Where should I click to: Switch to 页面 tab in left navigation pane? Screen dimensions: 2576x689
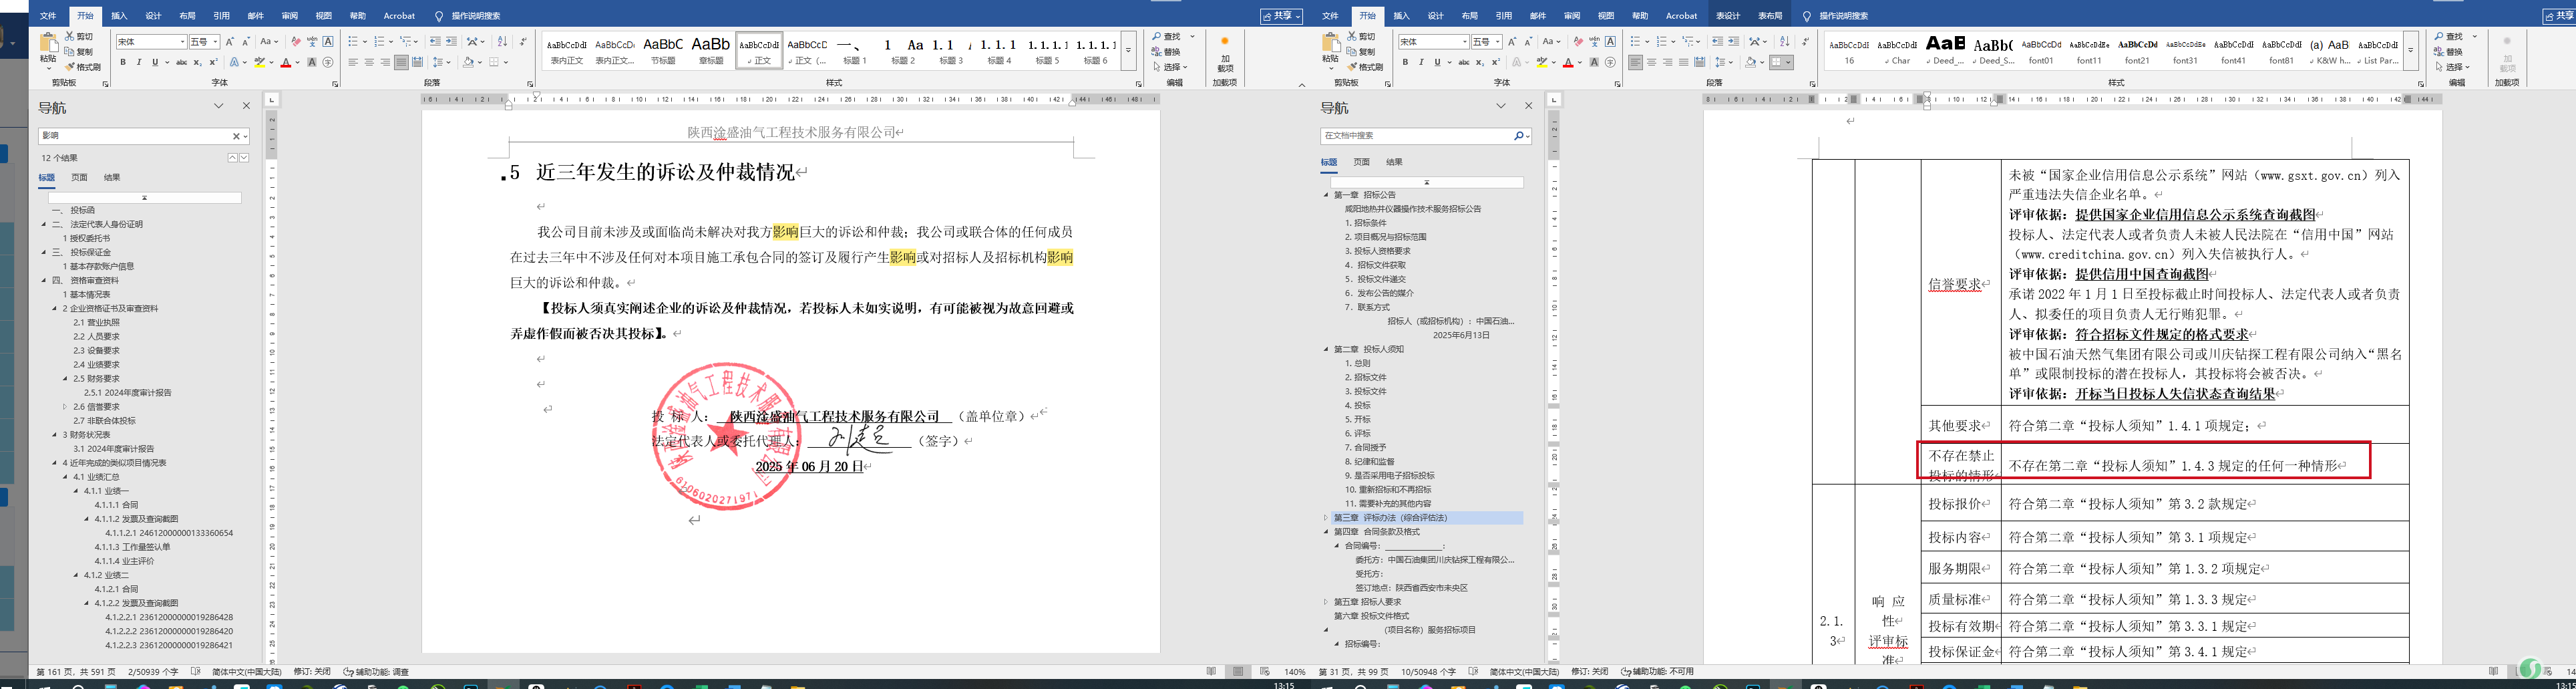[x=79, y=178]
